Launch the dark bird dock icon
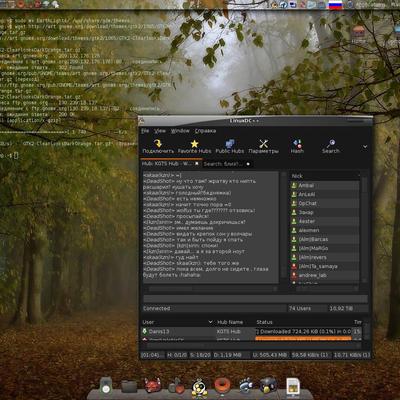 pyautogui.click(x=268, y=386)
